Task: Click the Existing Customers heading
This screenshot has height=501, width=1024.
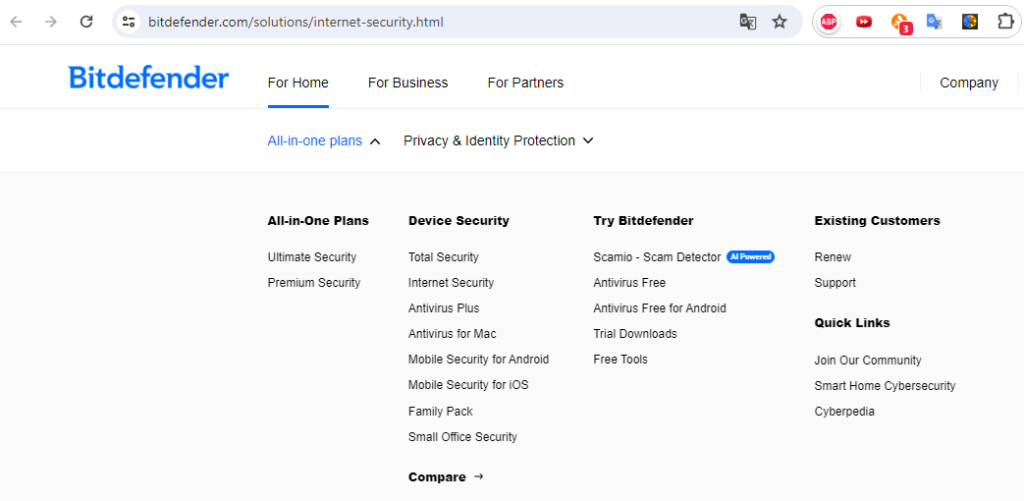Action: tap(877, 221)
